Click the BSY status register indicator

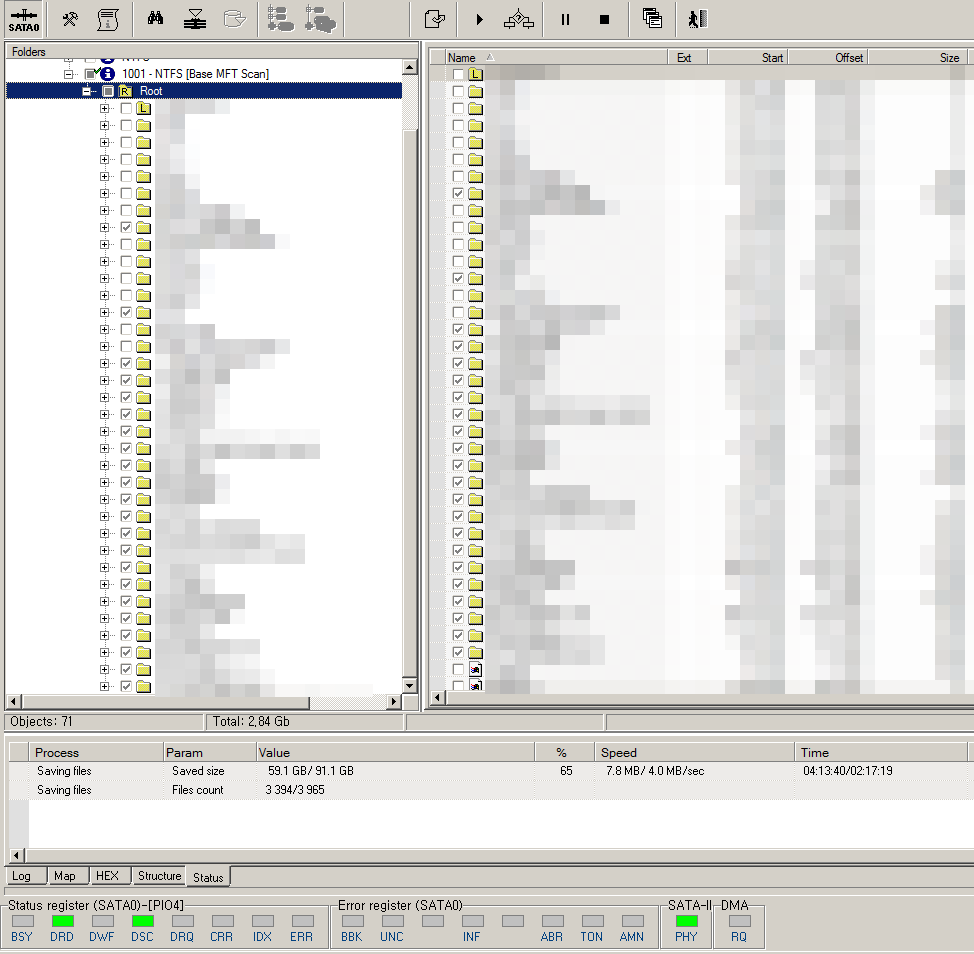[x=23, y=921]
